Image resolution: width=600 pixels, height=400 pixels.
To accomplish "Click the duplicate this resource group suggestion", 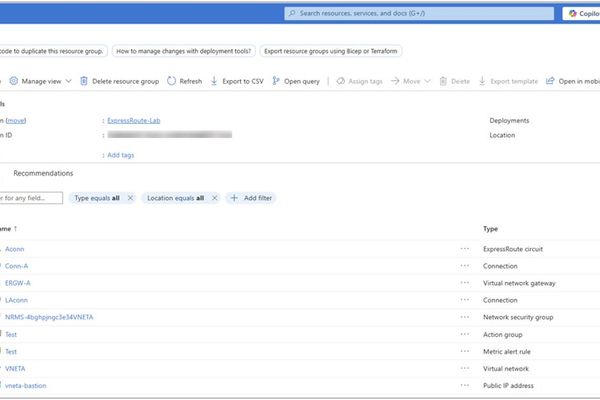I will click(53, 51).
